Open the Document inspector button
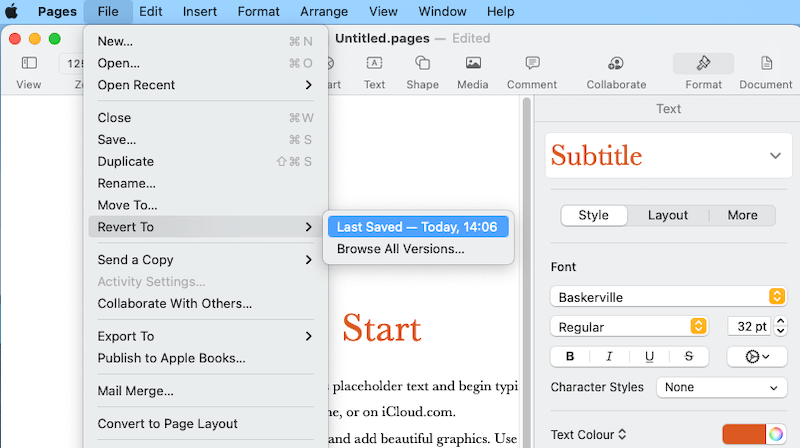The width and height of the screenshot is (800, 448). 766,63
